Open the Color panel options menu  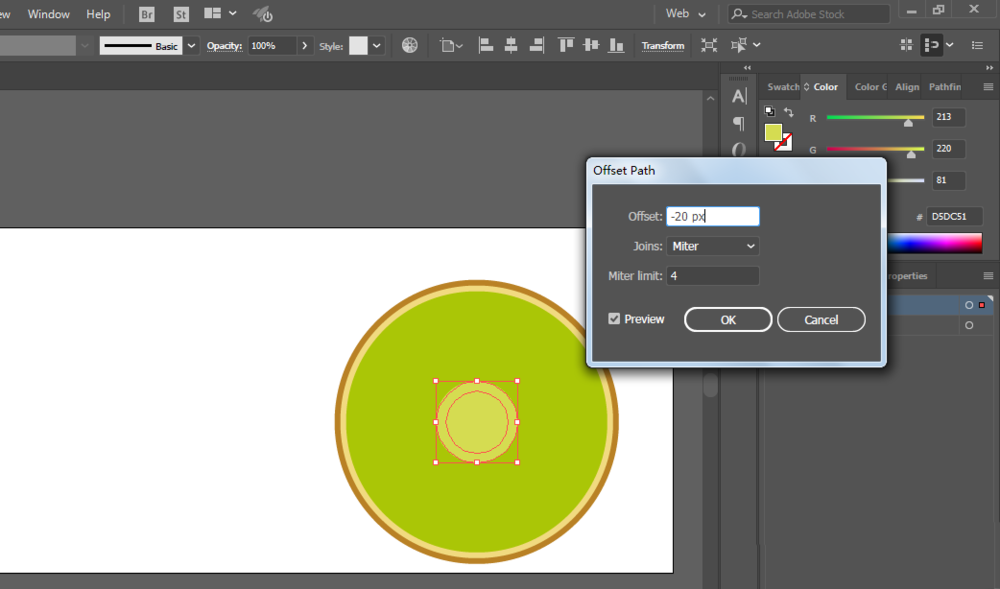pos(988,87)
